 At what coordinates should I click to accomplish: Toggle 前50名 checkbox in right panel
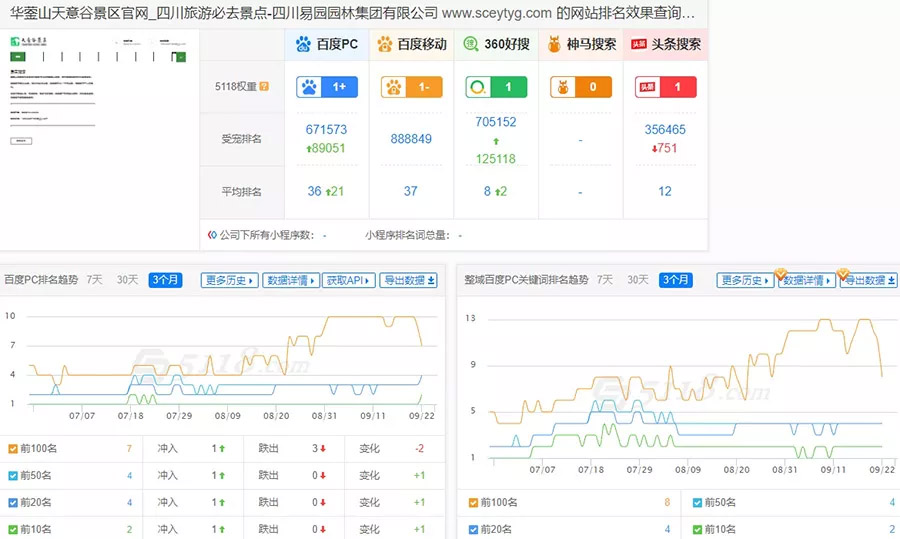[697, 503]
